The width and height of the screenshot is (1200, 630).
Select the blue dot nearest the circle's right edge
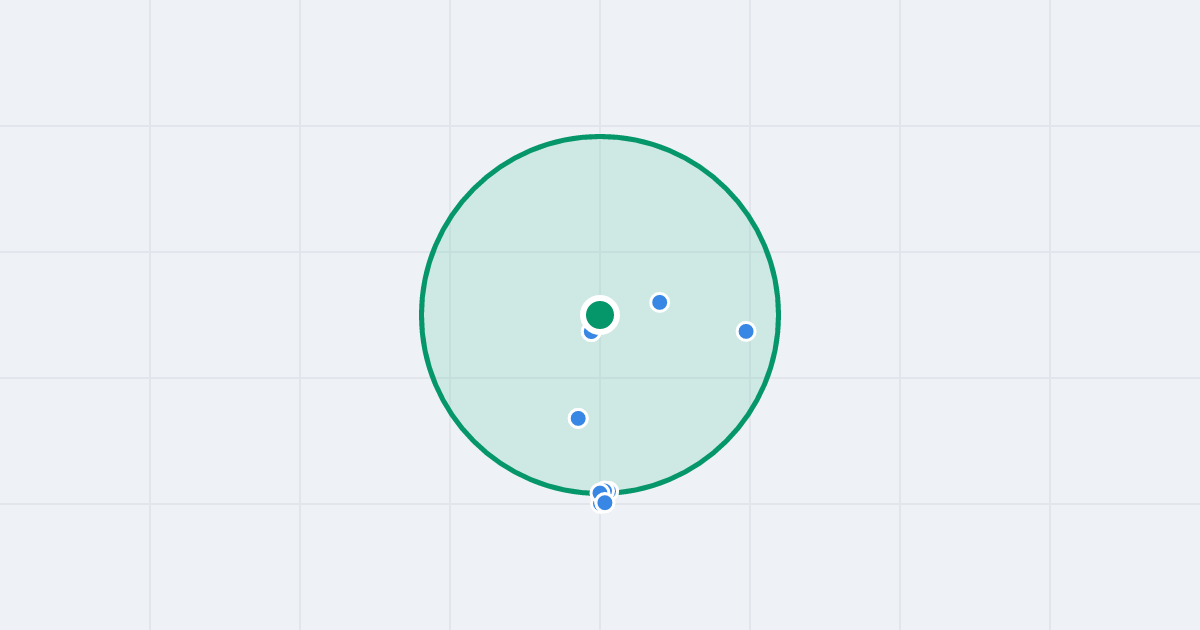pos(746,331)
